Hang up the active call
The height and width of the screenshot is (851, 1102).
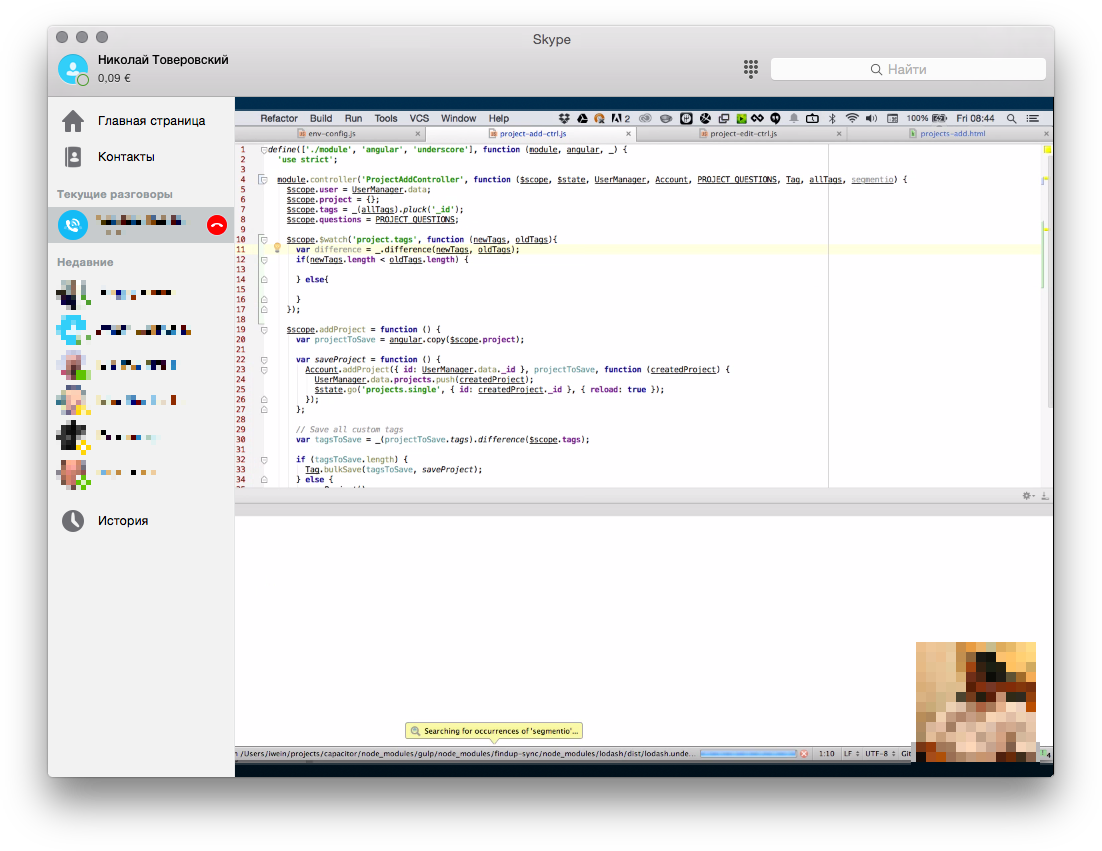click(x=217, y=225)
